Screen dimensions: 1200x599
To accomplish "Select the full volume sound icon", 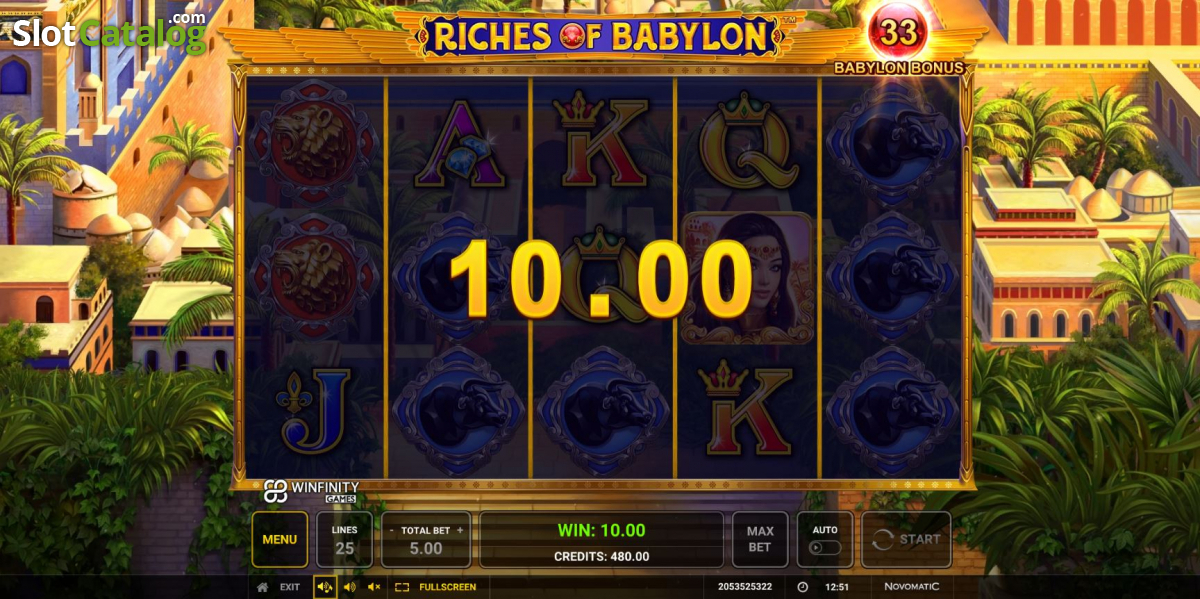I will click(325, 587).
